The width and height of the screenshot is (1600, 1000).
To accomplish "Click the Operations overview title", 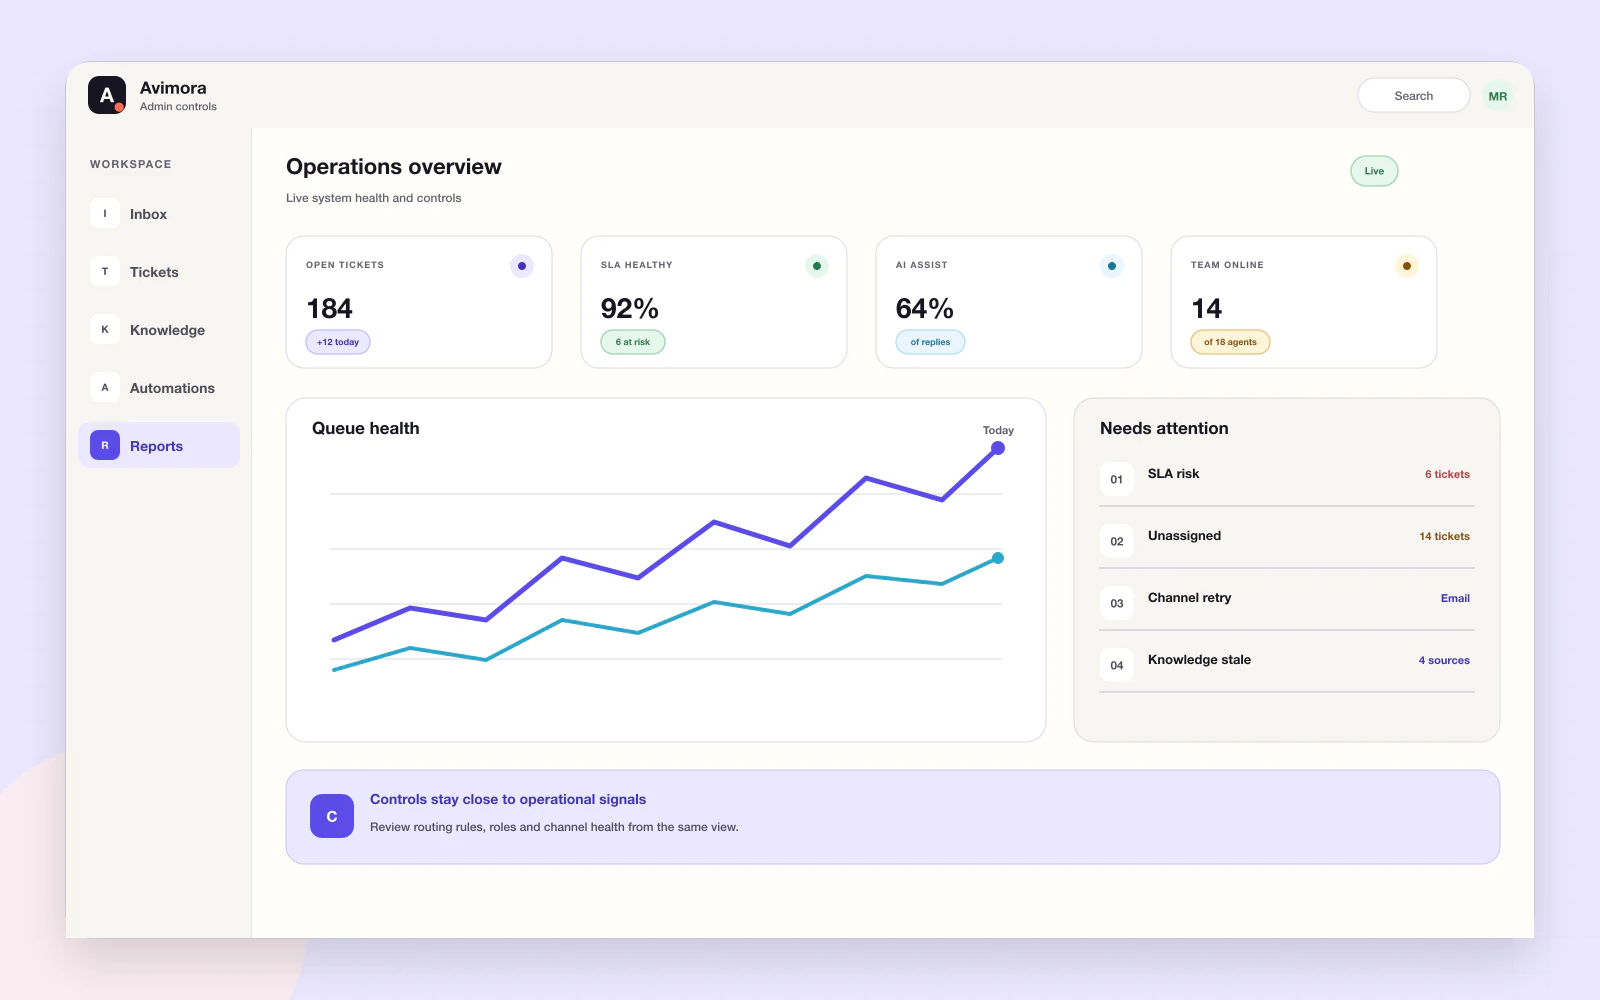I will (x=394, y=167).
